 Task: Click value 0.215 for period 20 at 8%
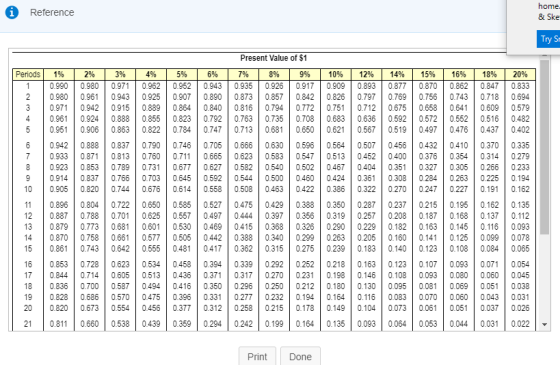(x=274, y=308)
